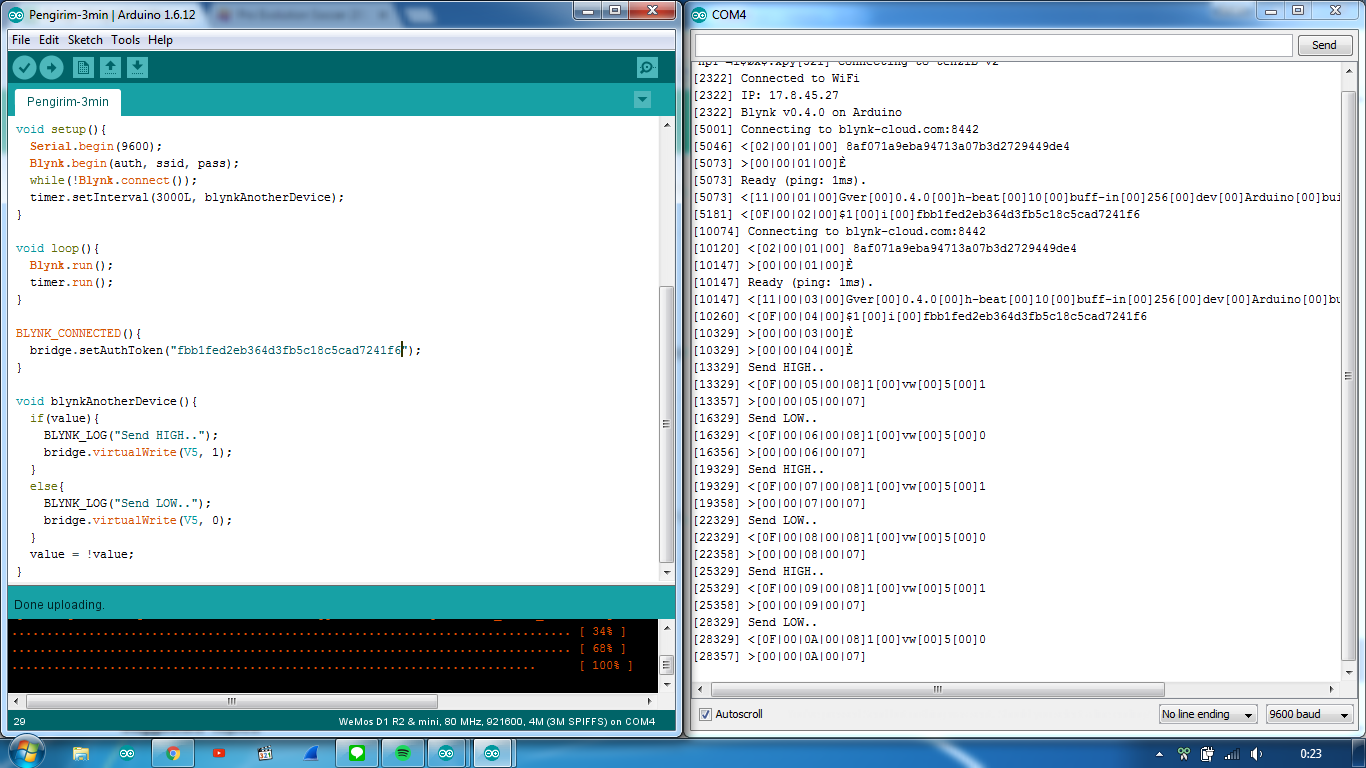Open the Tools menu
Viewport: 1366px width, 768px height.
(126, 40)
